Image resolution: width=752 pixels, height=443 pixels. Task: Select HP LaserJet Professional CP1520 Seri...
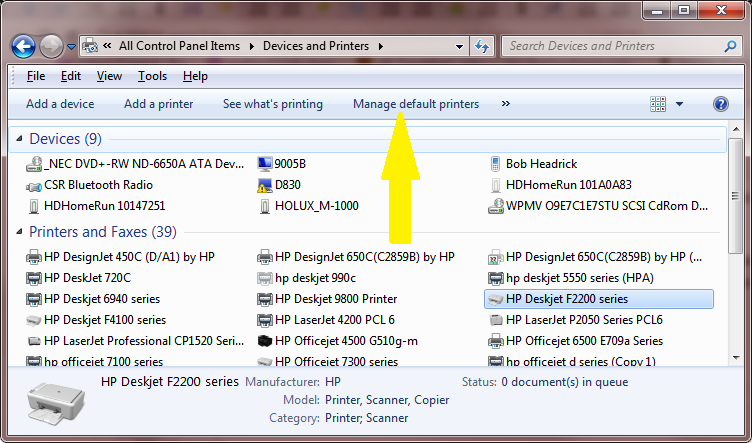(x=135, y=341)
